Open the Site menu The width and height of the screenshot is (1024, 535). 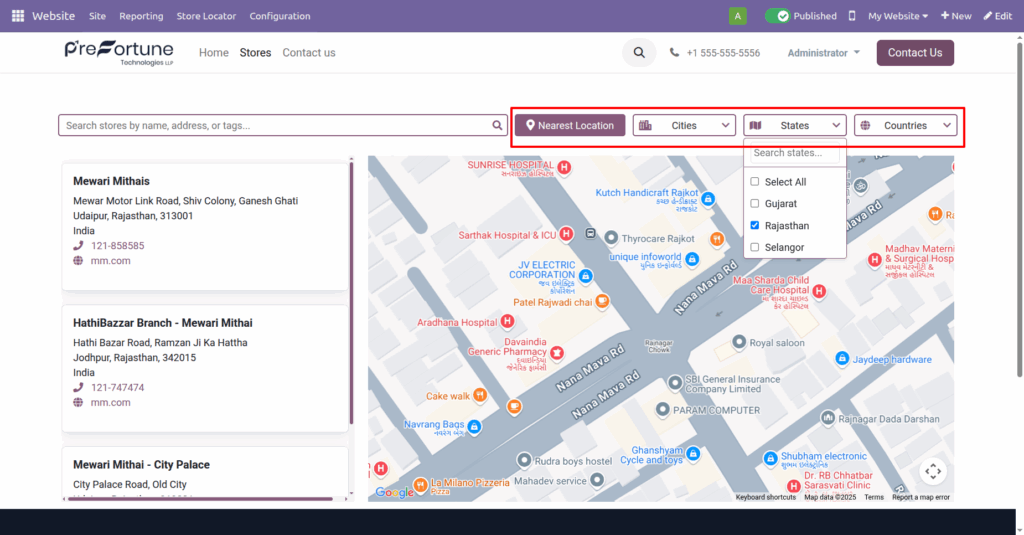pyautogui.click(x=97, y=16)
